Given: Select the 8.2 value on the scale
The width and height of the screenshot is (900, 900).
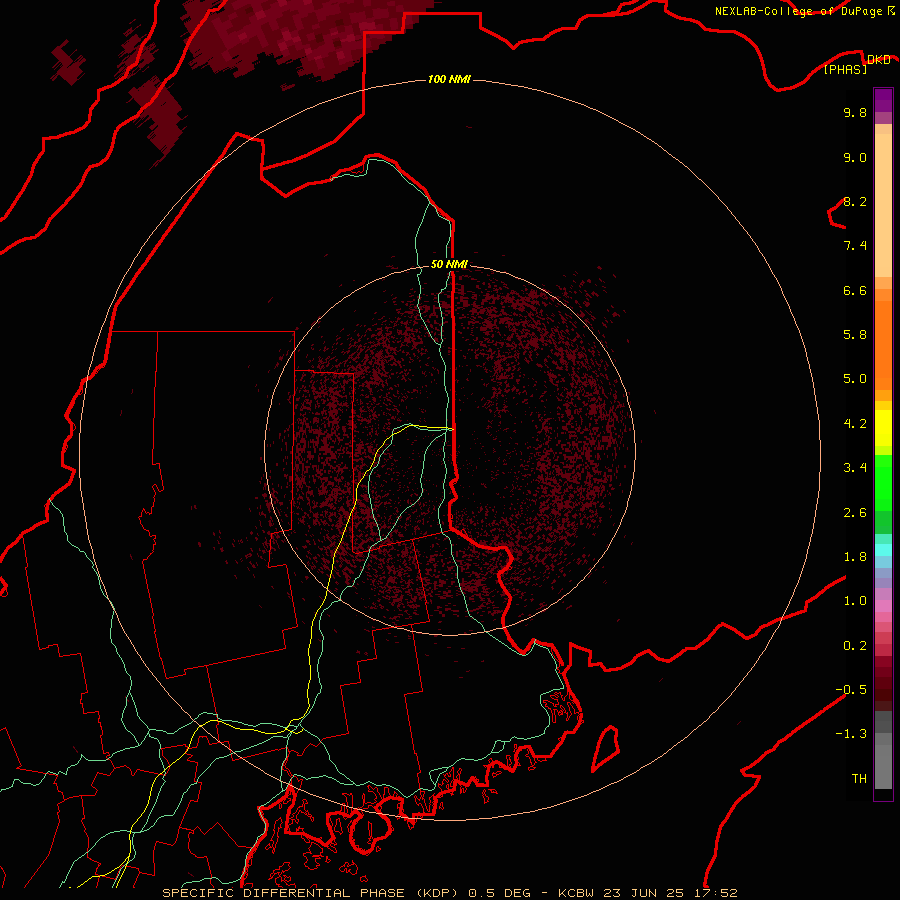Looking at the screenshot, I should 855,201.
